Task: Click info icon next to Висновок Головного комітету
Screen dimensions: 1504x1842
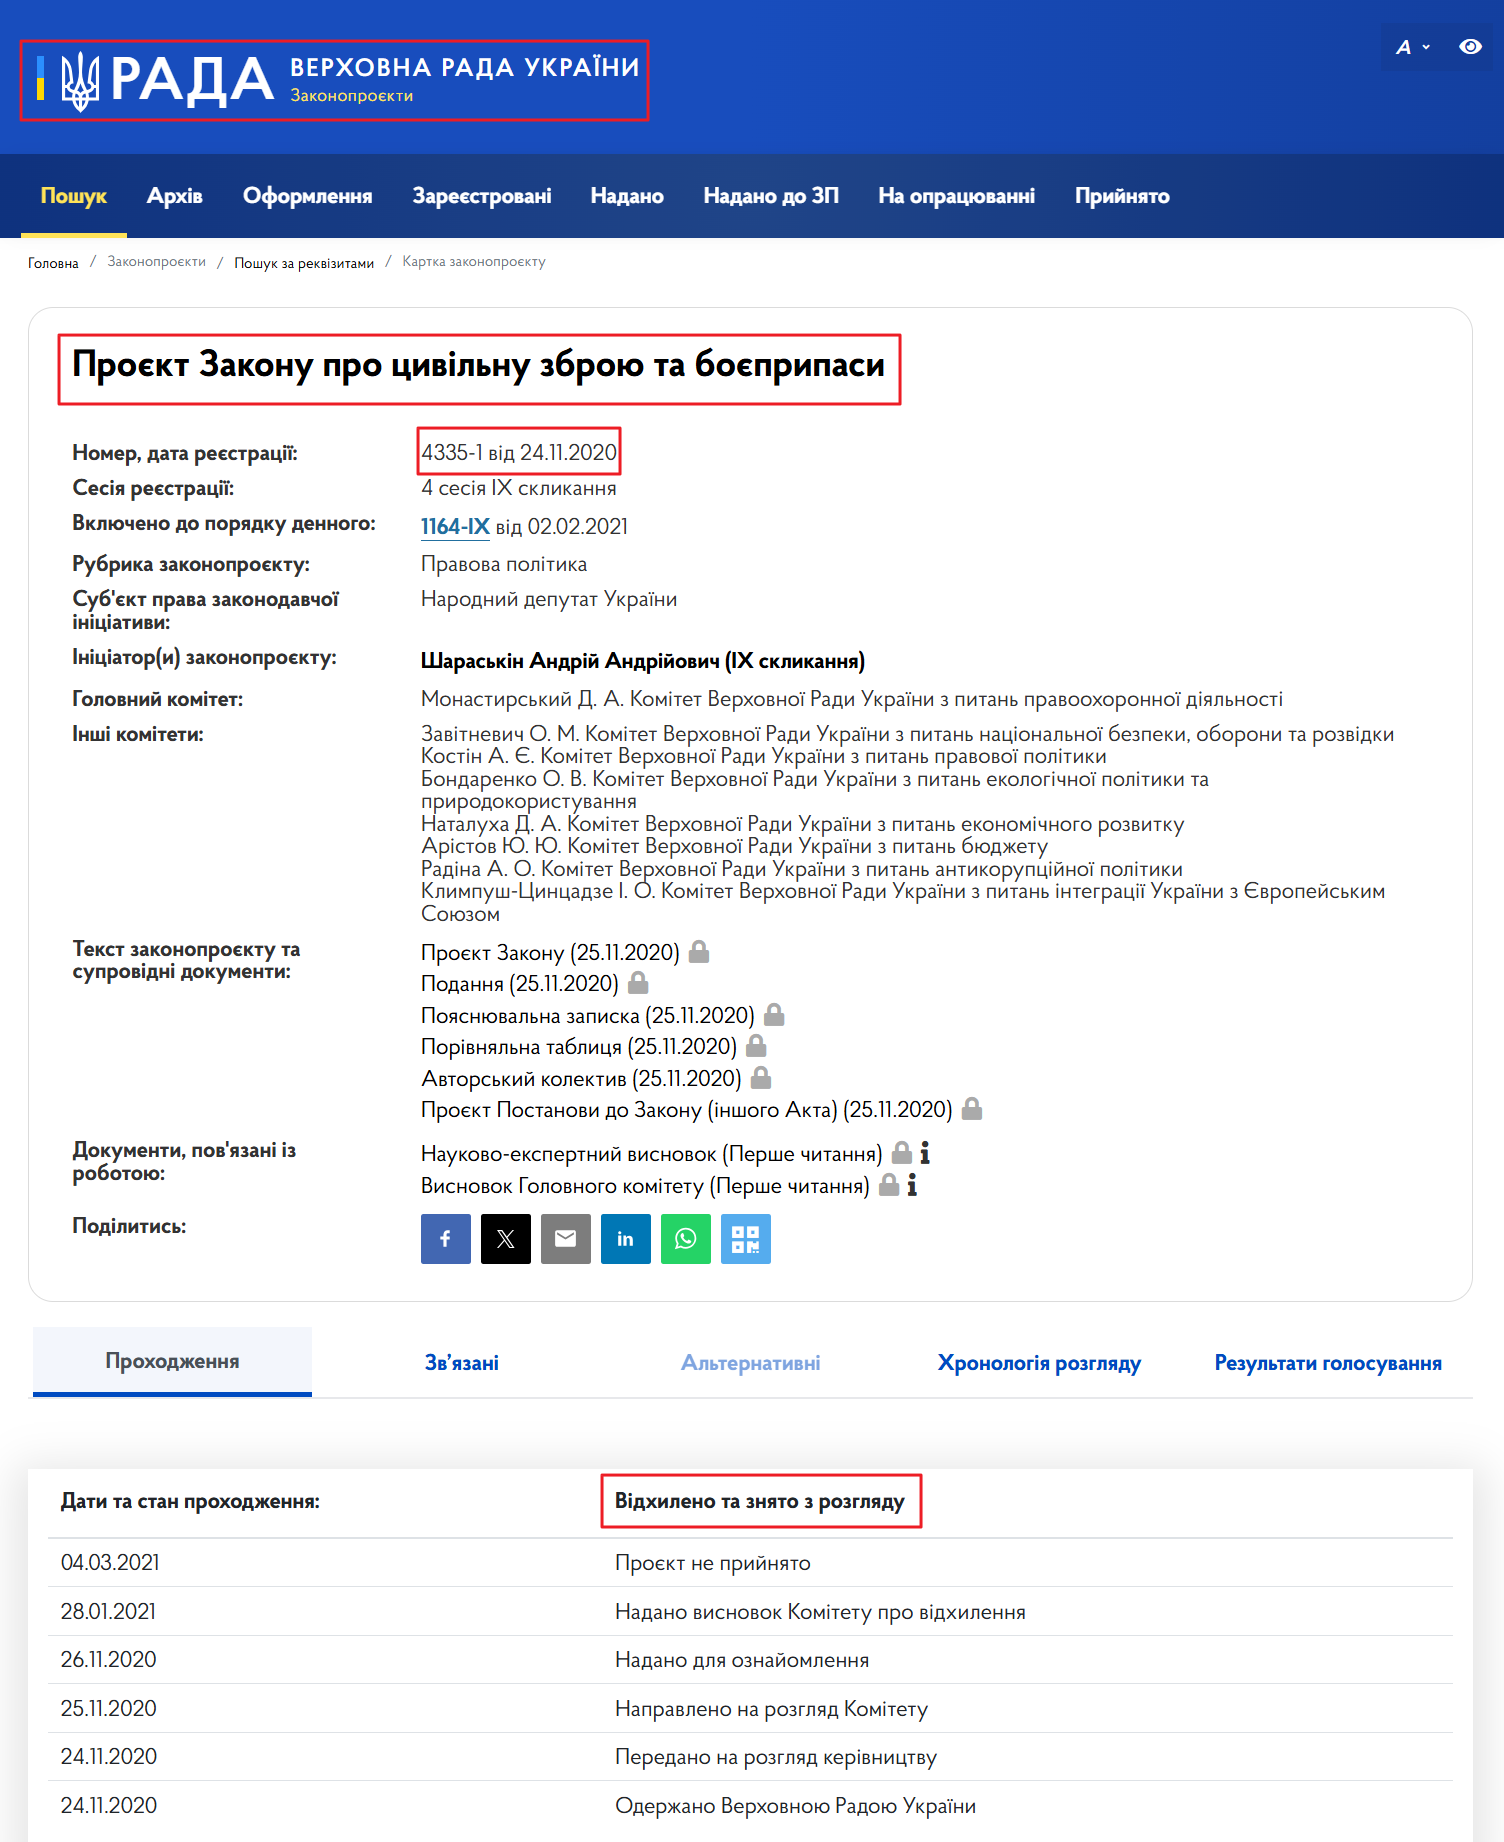Action: click(x=912, y=1185)
